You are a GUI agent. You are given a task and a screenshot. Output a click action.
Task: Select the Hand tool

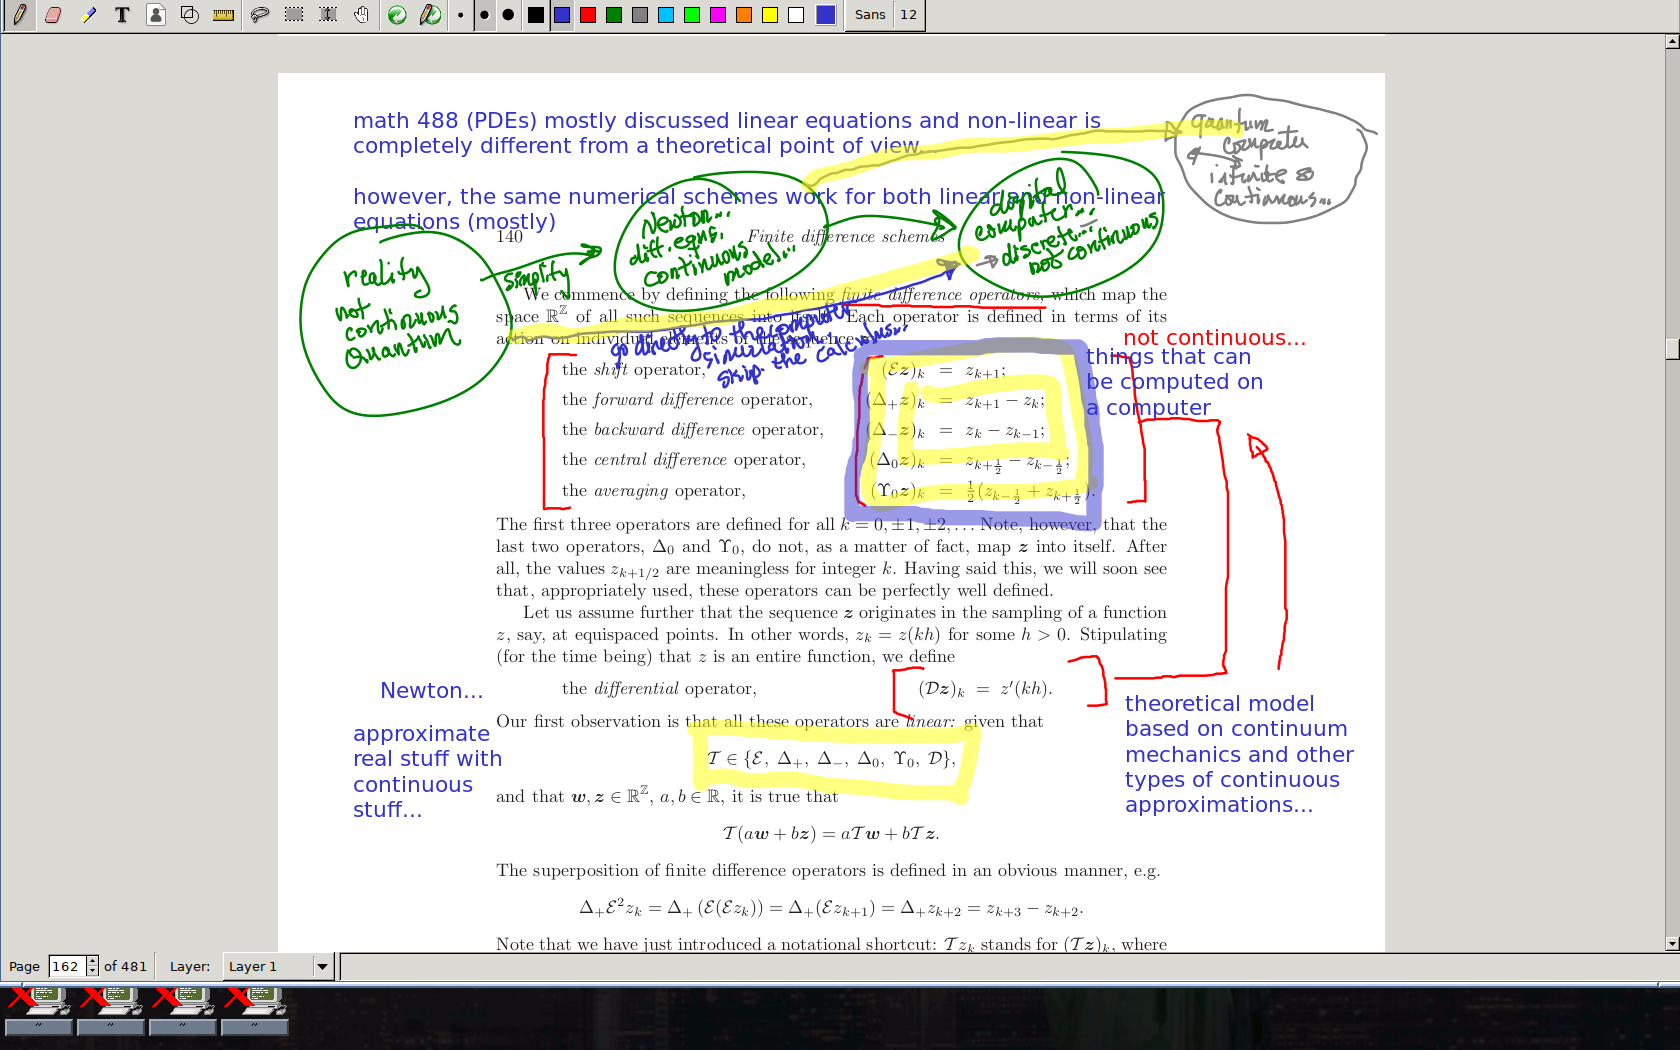[x=362, y=15]
